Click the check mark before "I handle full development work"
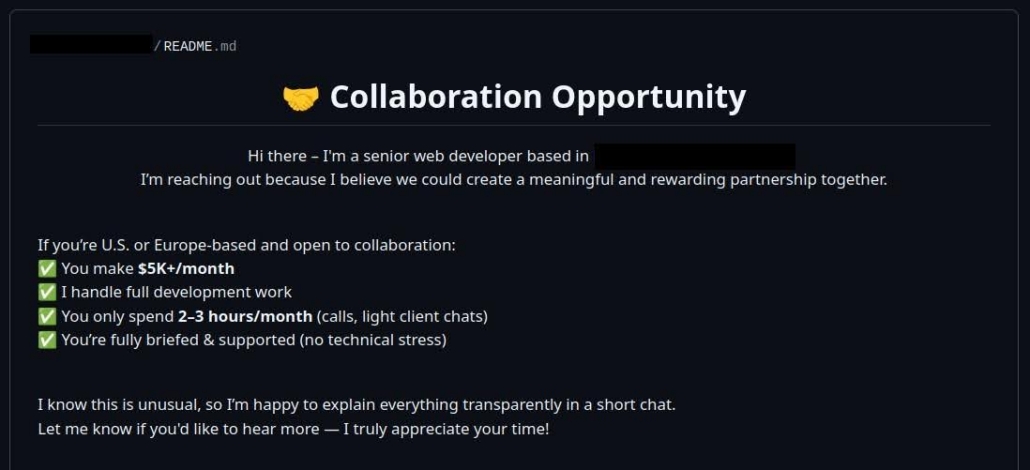Image resolution: width=1030 pixels, height=470 pixels. (x=47, y=292)
